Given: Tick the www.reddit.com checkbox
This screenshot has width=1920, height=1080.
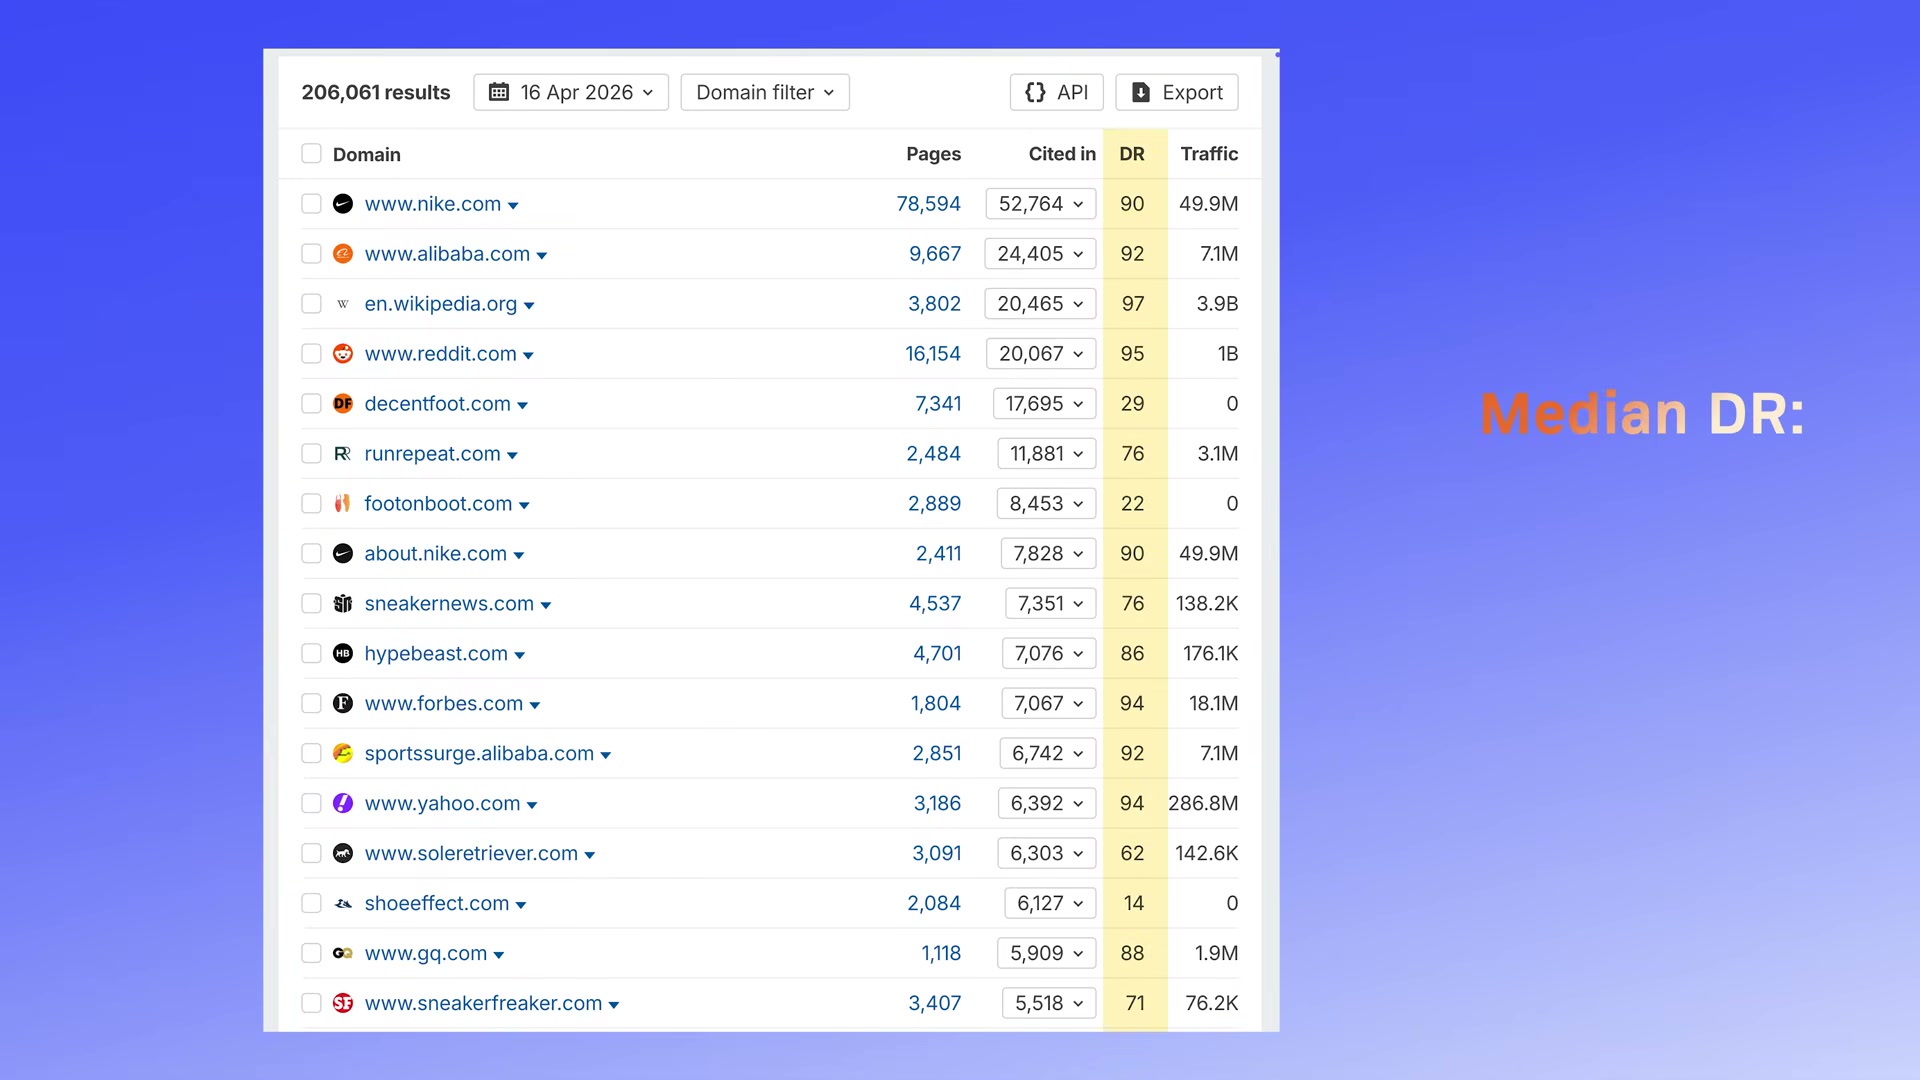Looking at the screenshot, I should [312, 354].
